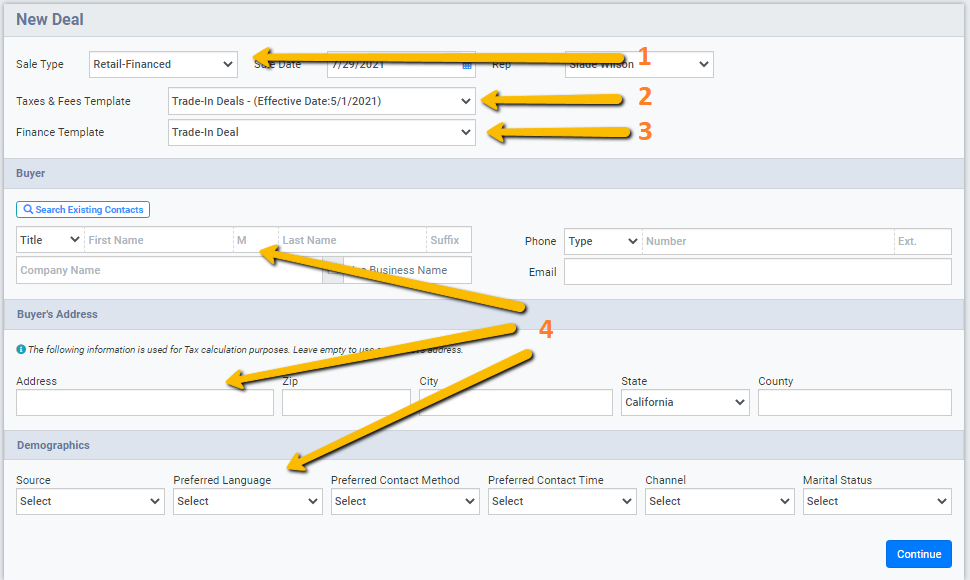Focus the First Name field
970x580 pixels.
158,240
